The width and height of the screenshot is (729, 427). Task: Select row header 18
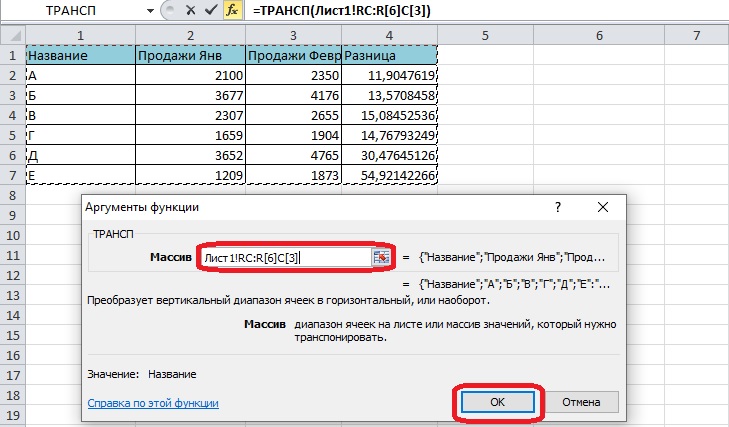coord(13,395)
